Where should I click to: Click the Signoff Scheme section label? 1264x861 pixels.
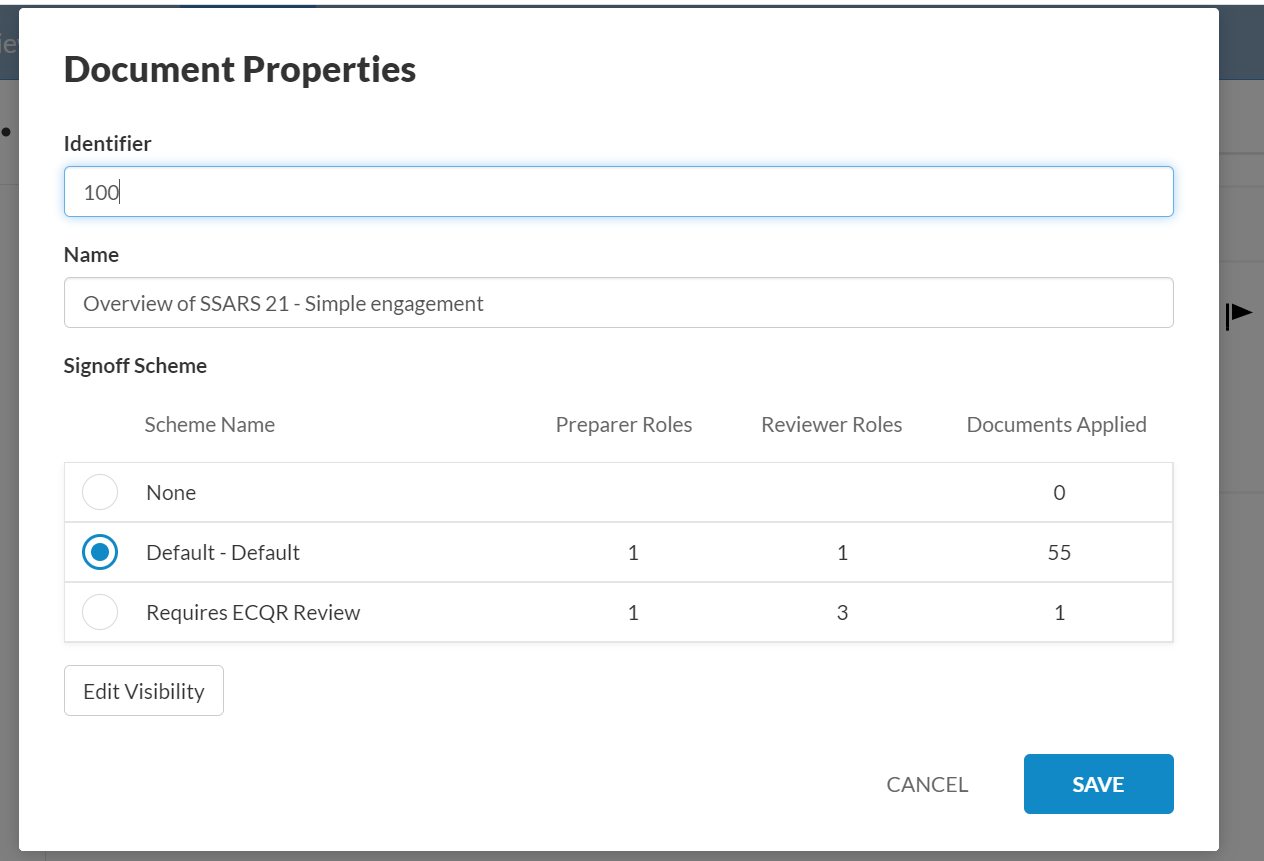pyautogui.click(x=135, y=365)
